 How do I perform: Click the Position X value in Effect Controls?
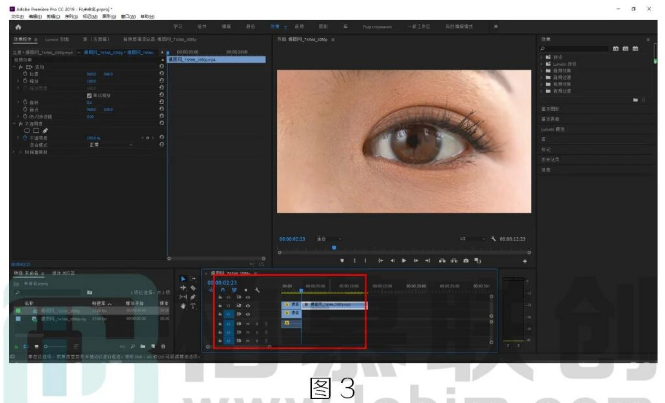point(91,73)
